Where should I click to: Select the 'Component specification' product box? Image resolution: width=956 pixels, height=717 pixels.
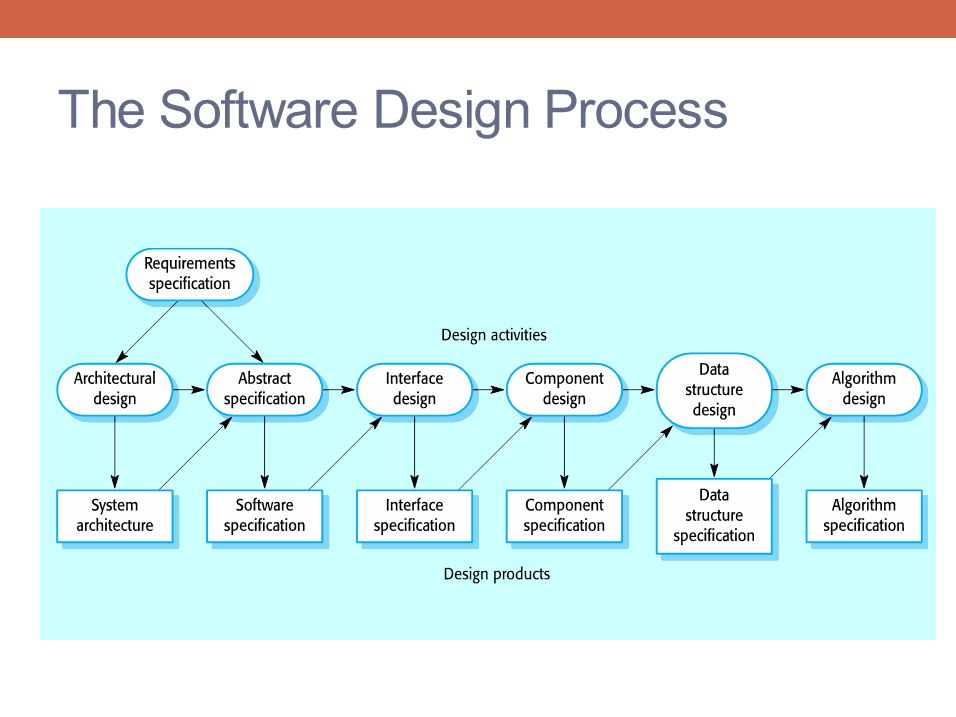(565, 516)
